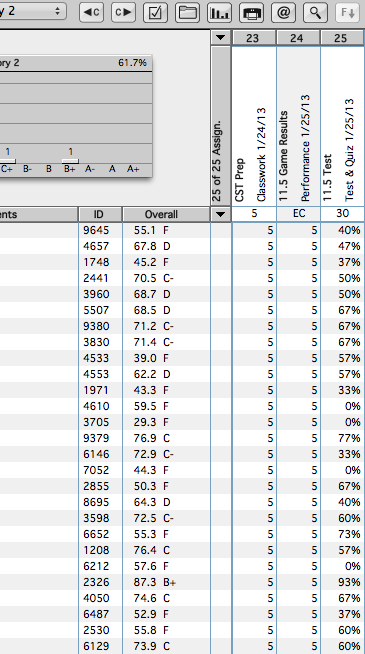Click the magnifying glass search icon

[x=315, y=12]
